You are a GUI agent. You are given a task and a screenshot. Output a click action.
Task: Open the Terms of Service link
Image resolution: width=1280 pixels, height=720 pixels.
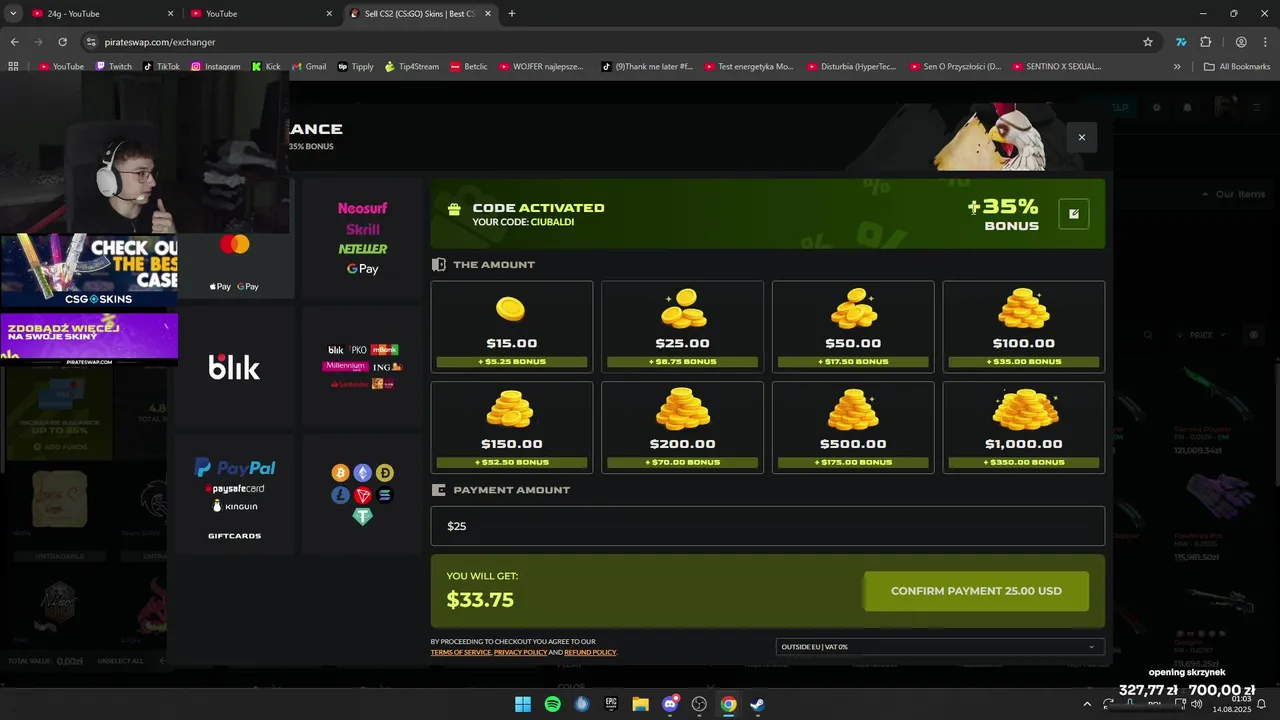[461, 652]
